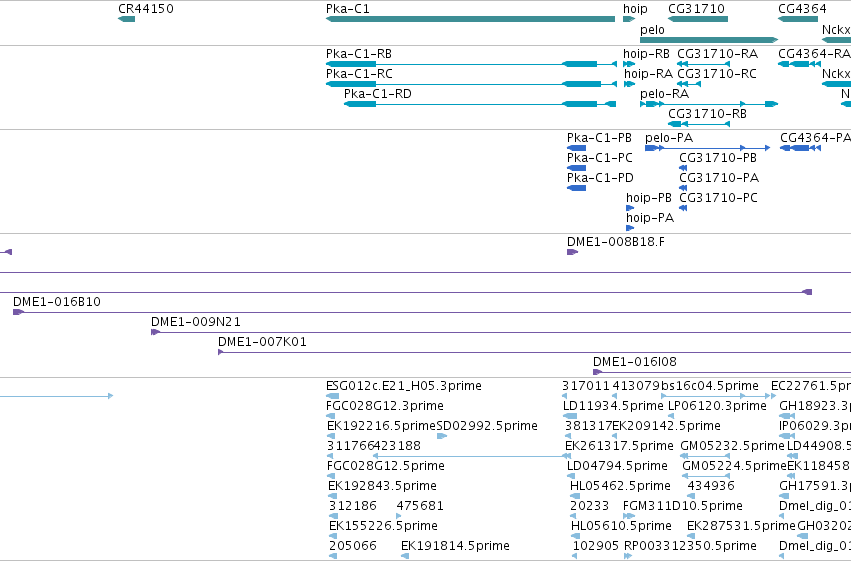Viewport: 851px width, 561px height.
Task: Open the Pka-C1-RB transcript label
Action: click(x=359, y=54)
